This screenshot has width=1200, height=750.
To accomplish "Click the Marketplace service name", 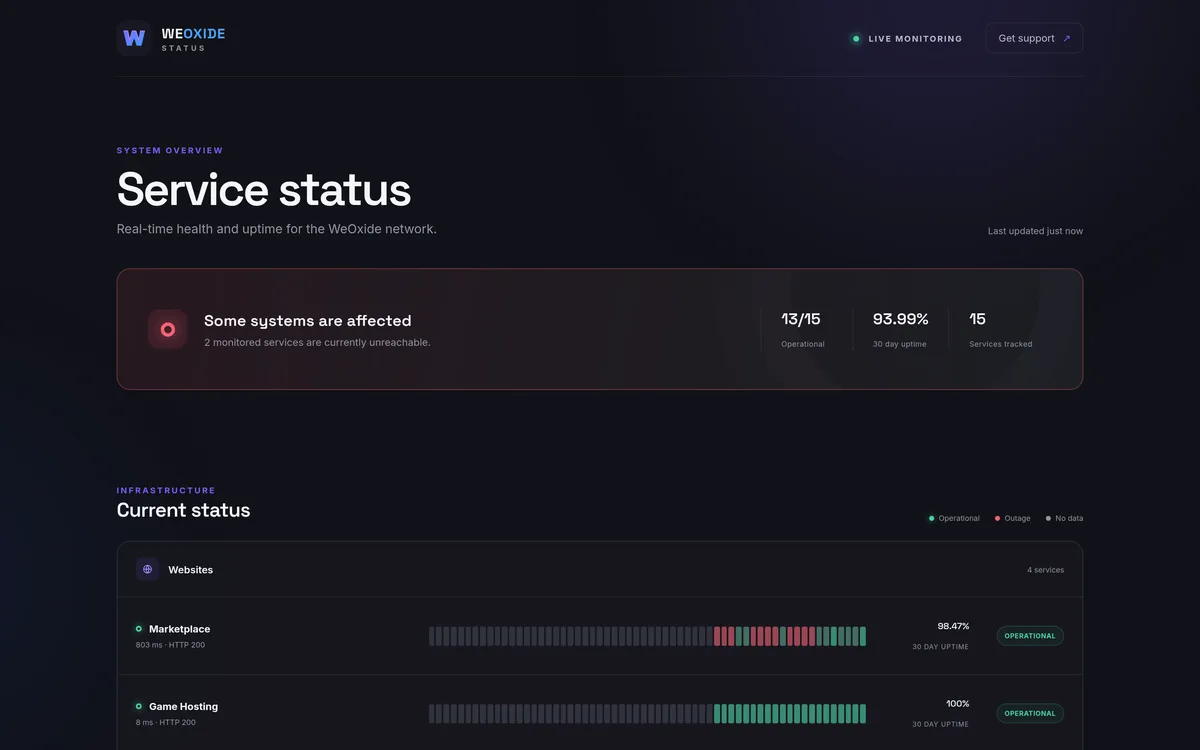I will pyautogui.click(x=180, y=629).
